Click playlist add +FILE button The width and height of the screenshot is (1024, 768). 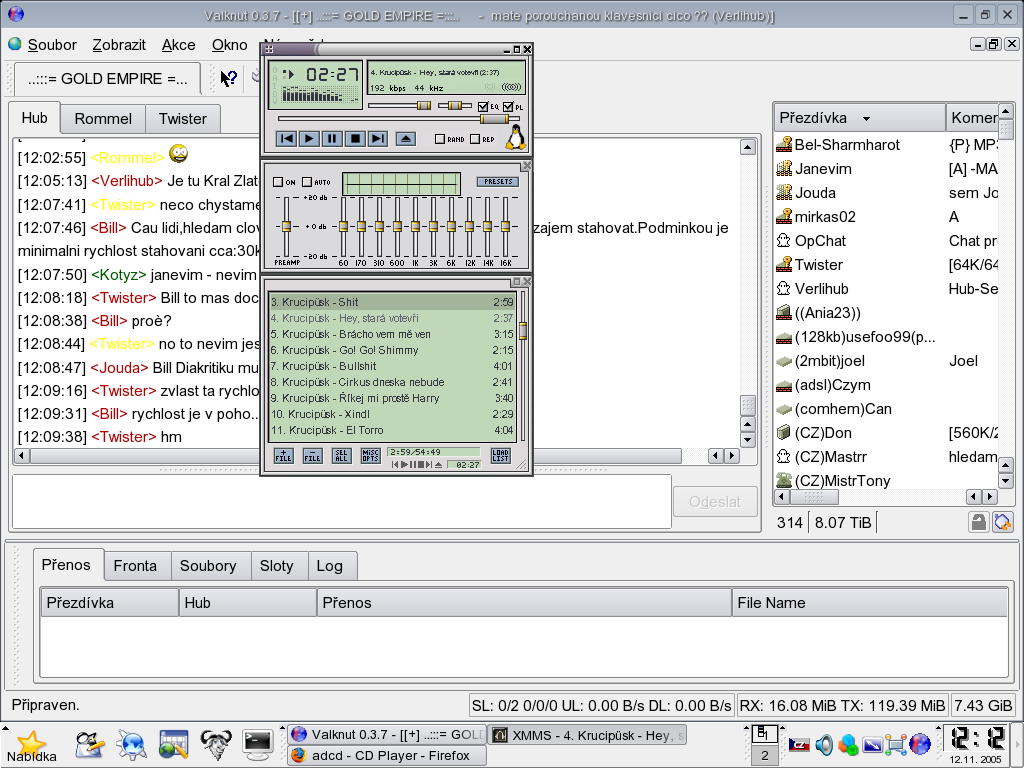click(x=283, y=456)
